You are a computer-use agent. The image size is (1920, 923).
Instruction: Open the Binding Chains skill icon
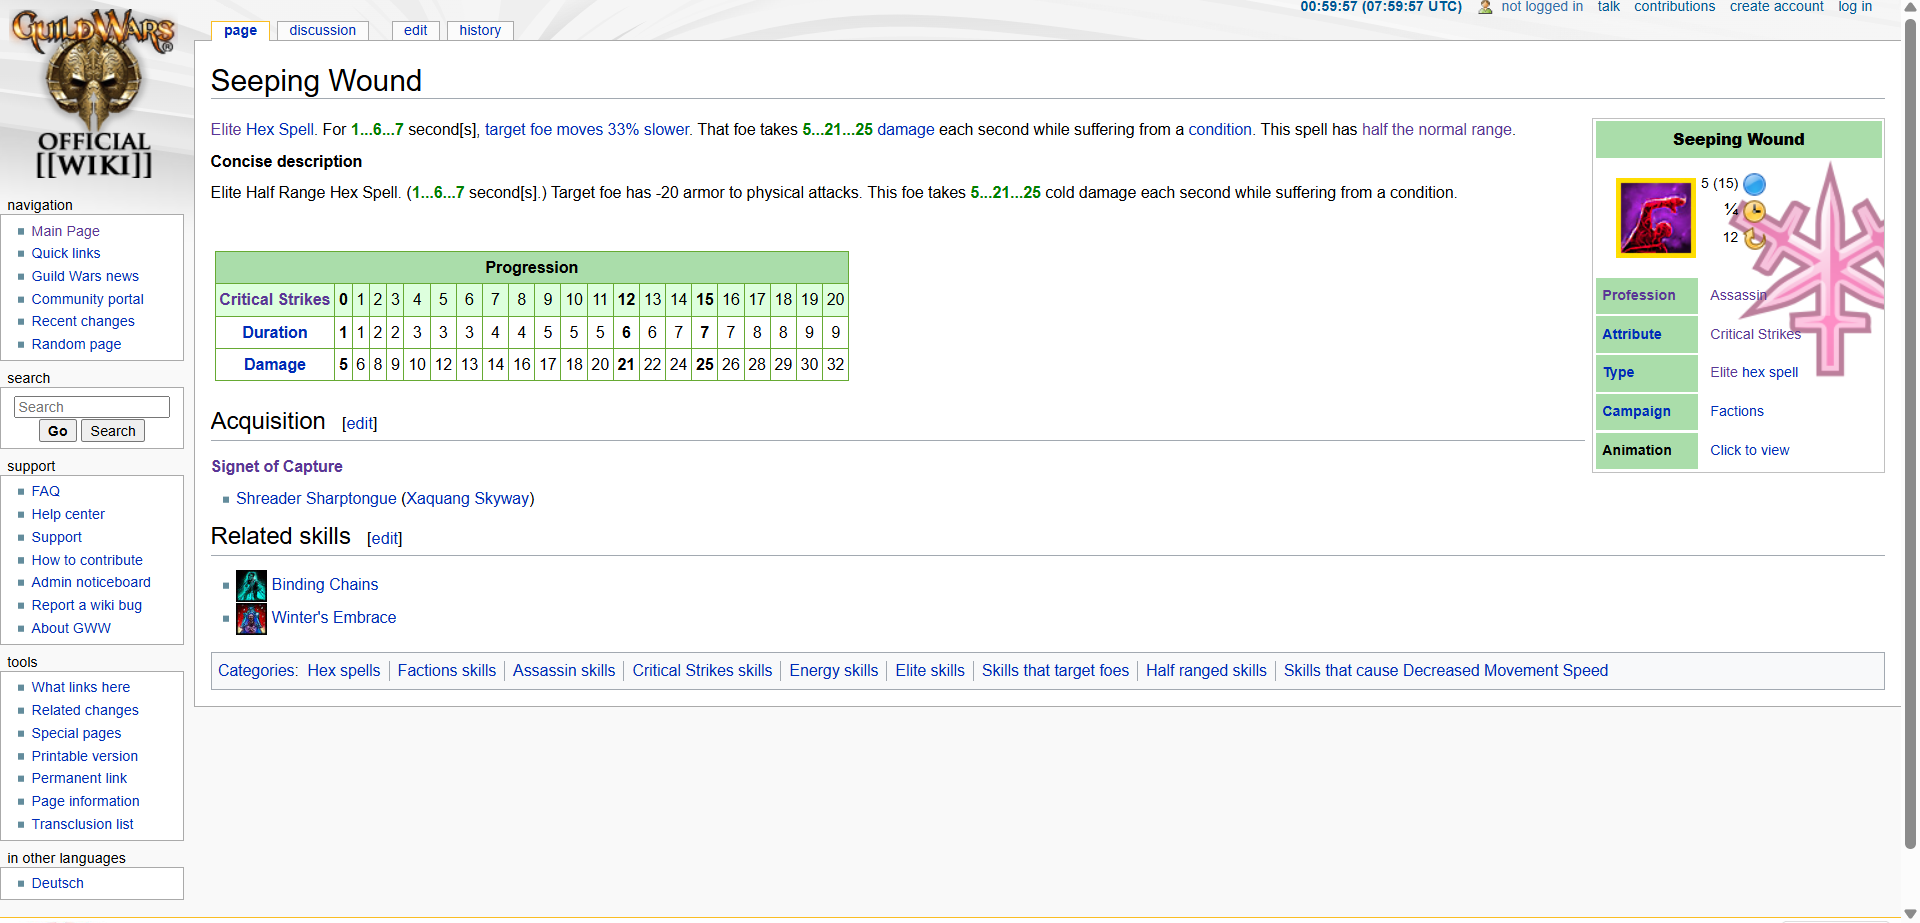(251, 585)
